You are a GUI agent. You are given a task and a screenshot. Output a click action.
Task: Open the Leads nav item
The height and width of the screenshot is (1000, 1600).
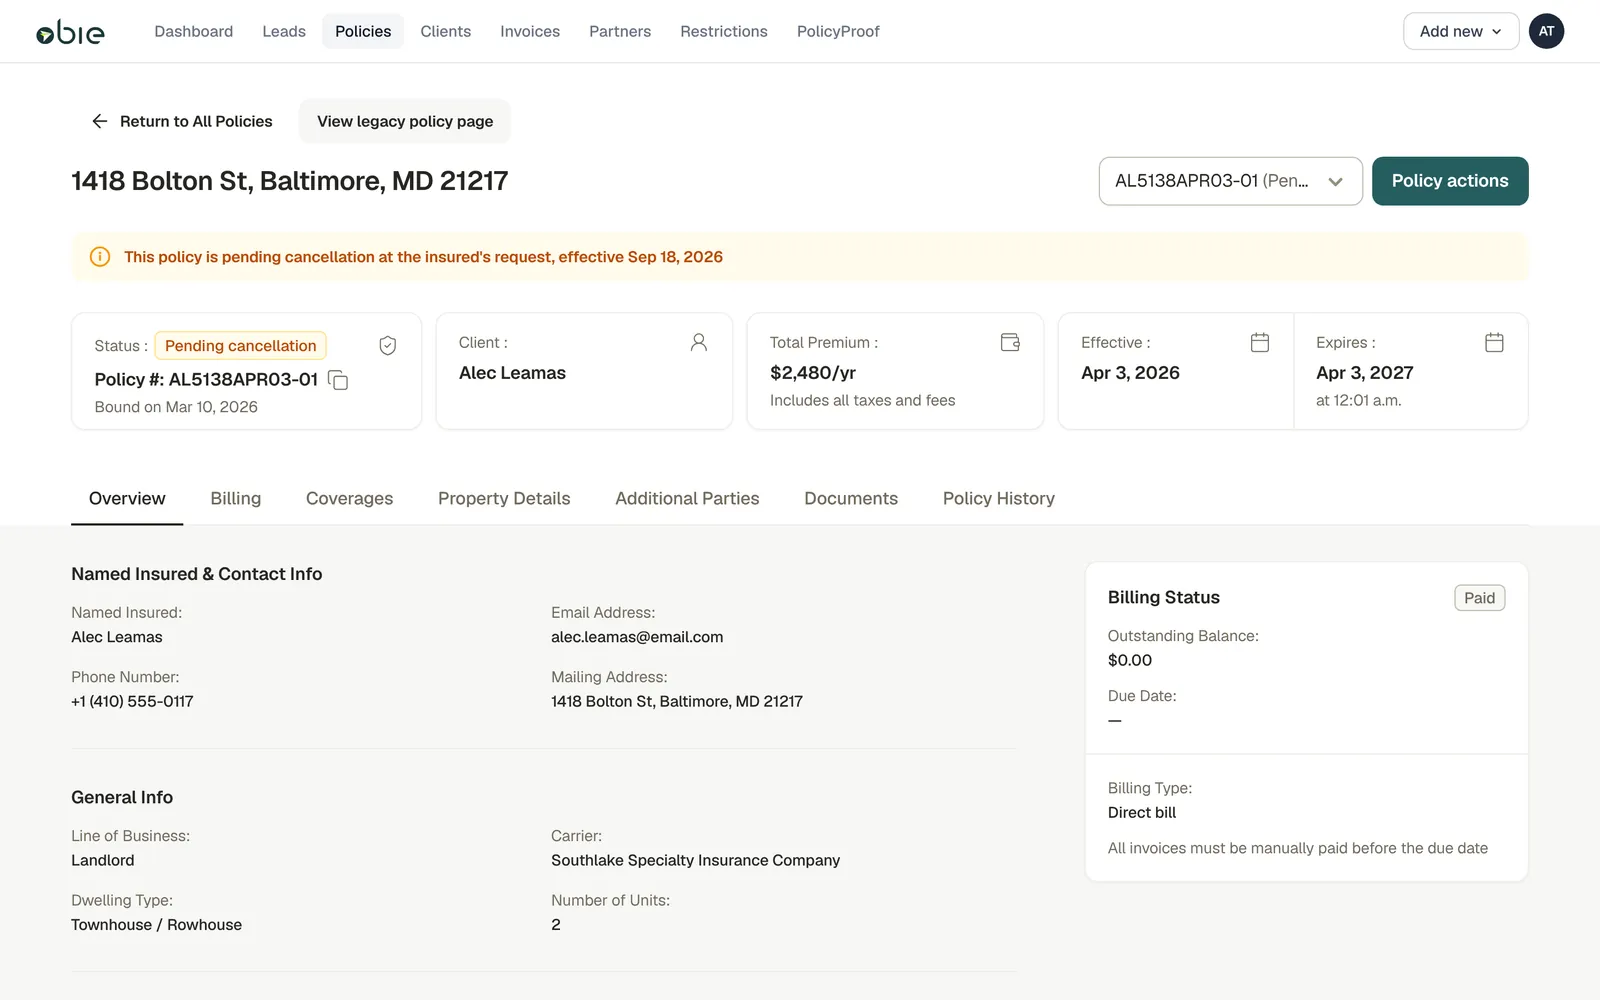click(284, 31)
